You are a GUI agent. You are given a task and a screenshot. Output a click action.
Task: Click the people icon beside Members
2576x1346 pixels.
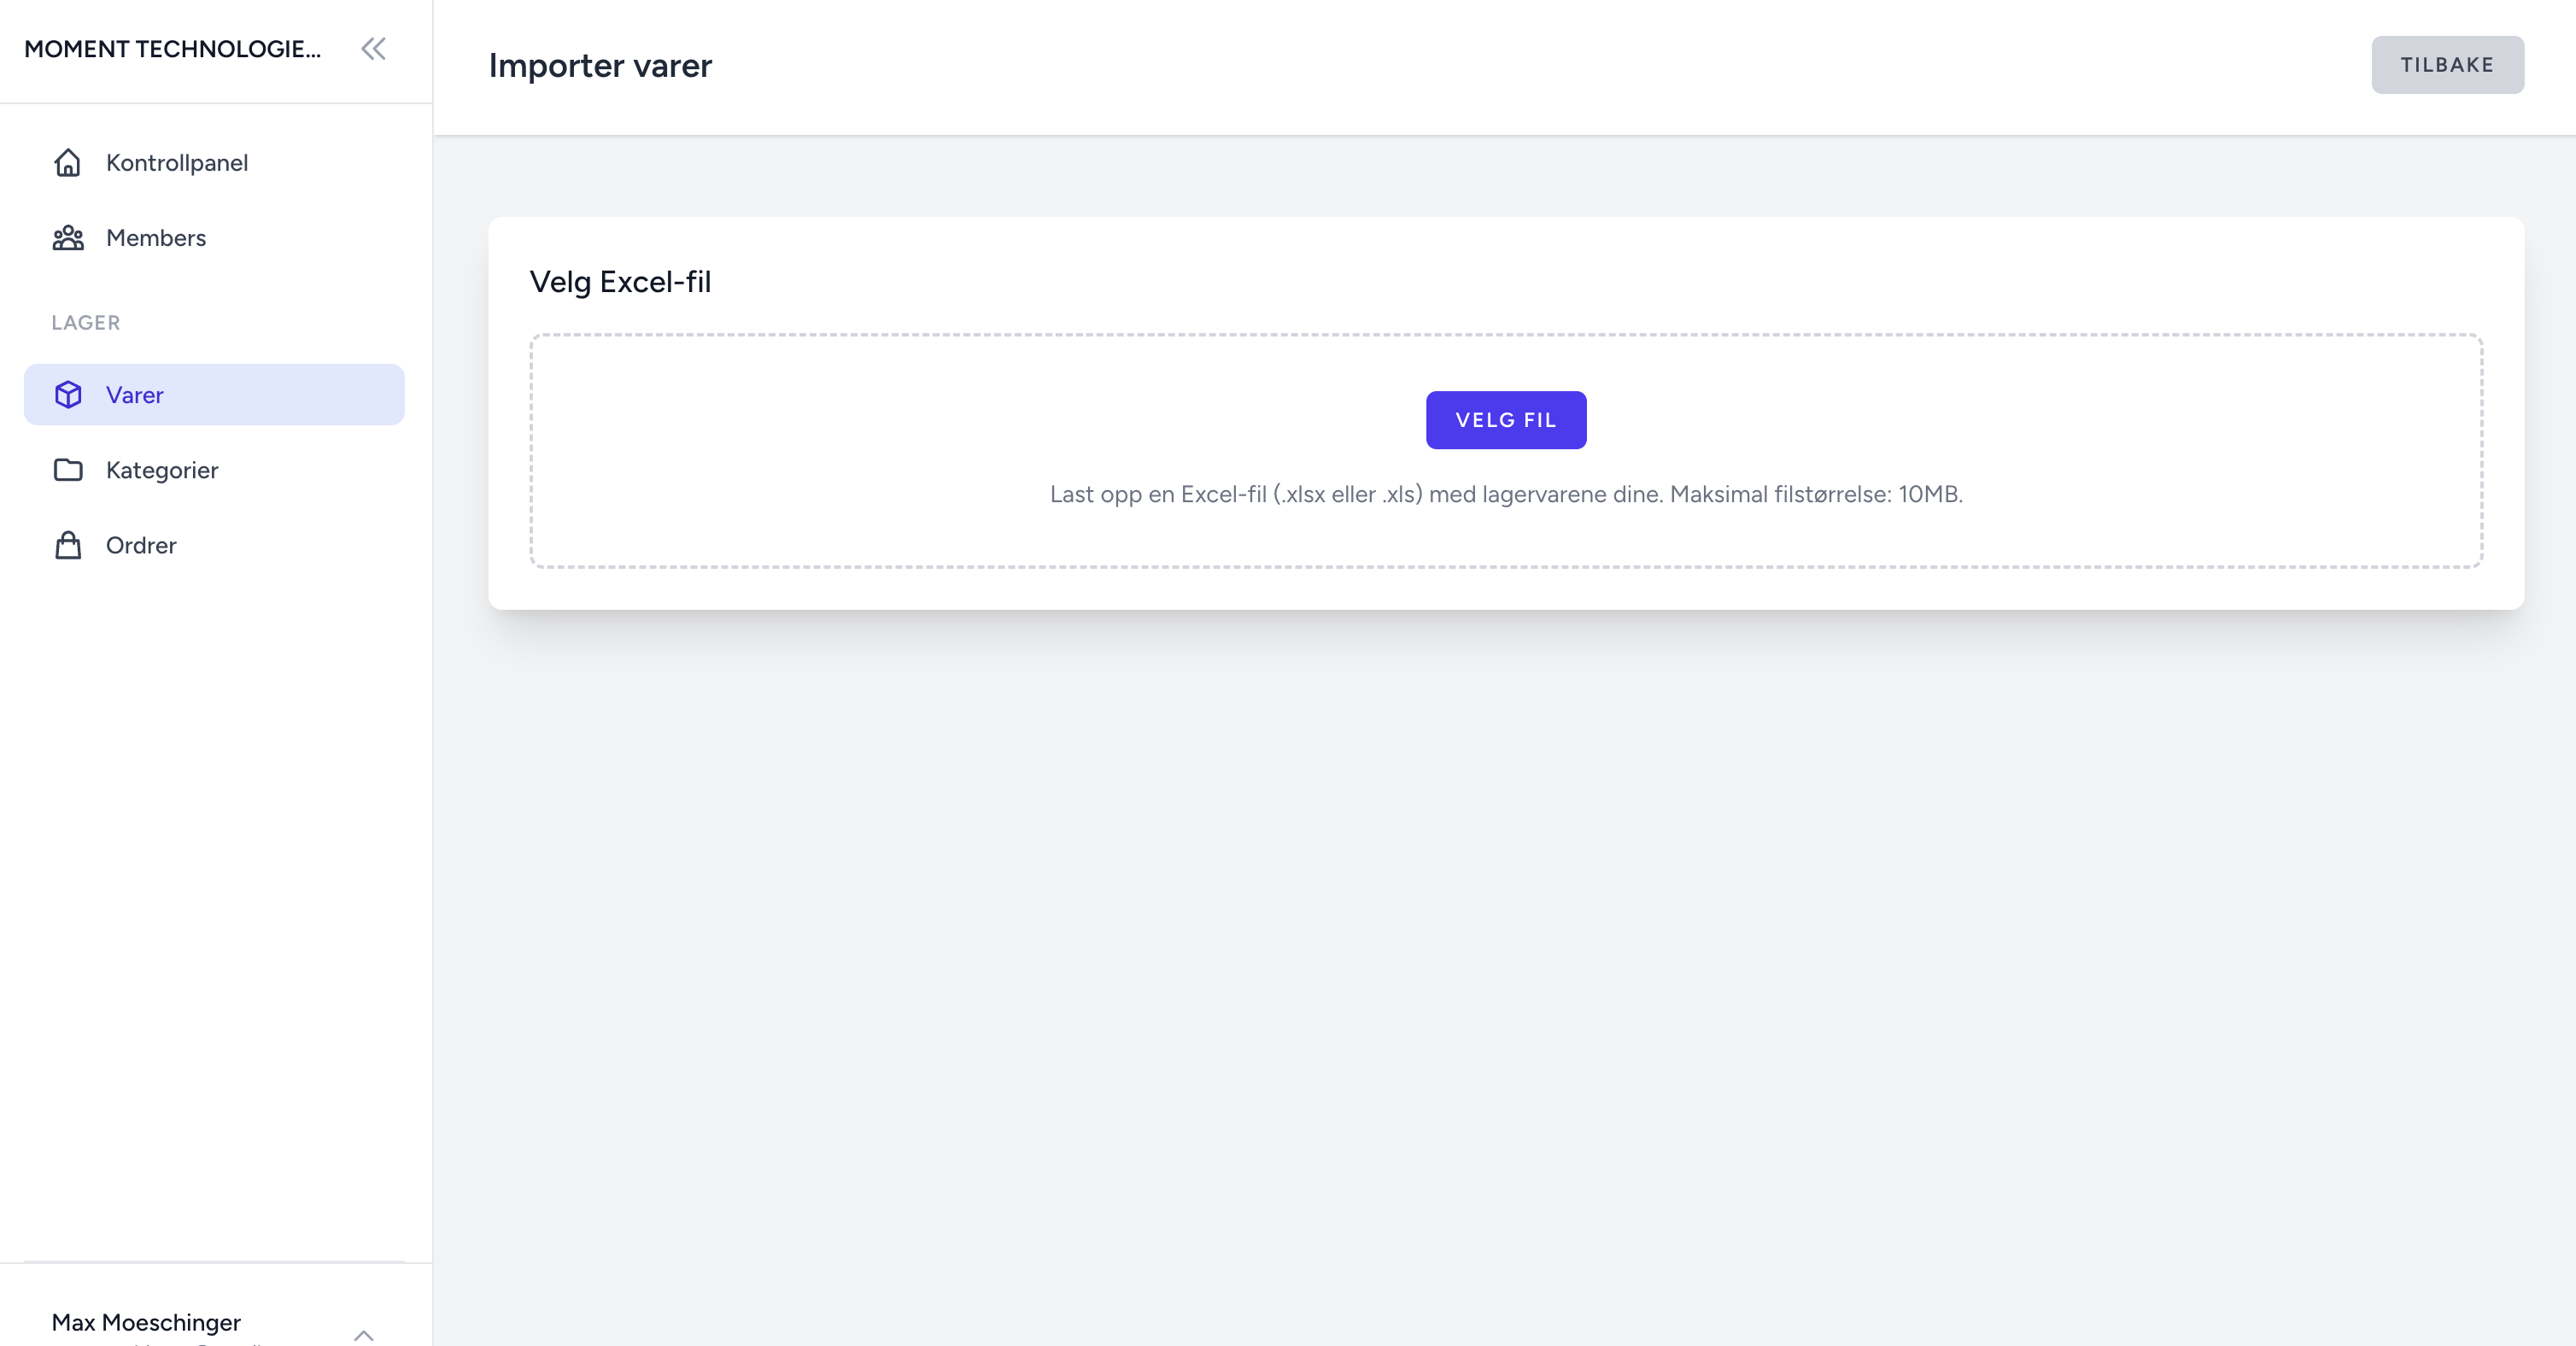[68, 238]
